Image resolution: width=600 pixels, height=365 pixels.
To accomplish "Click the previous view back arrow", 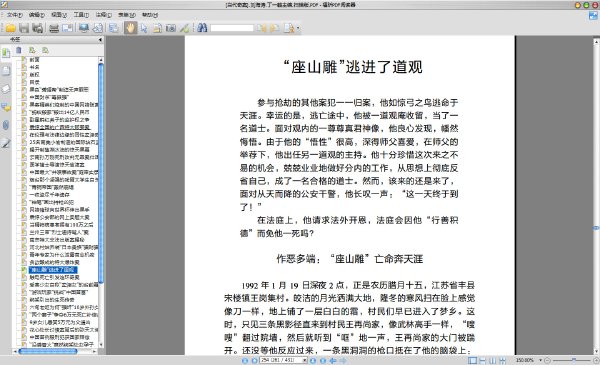I will 333,360.
